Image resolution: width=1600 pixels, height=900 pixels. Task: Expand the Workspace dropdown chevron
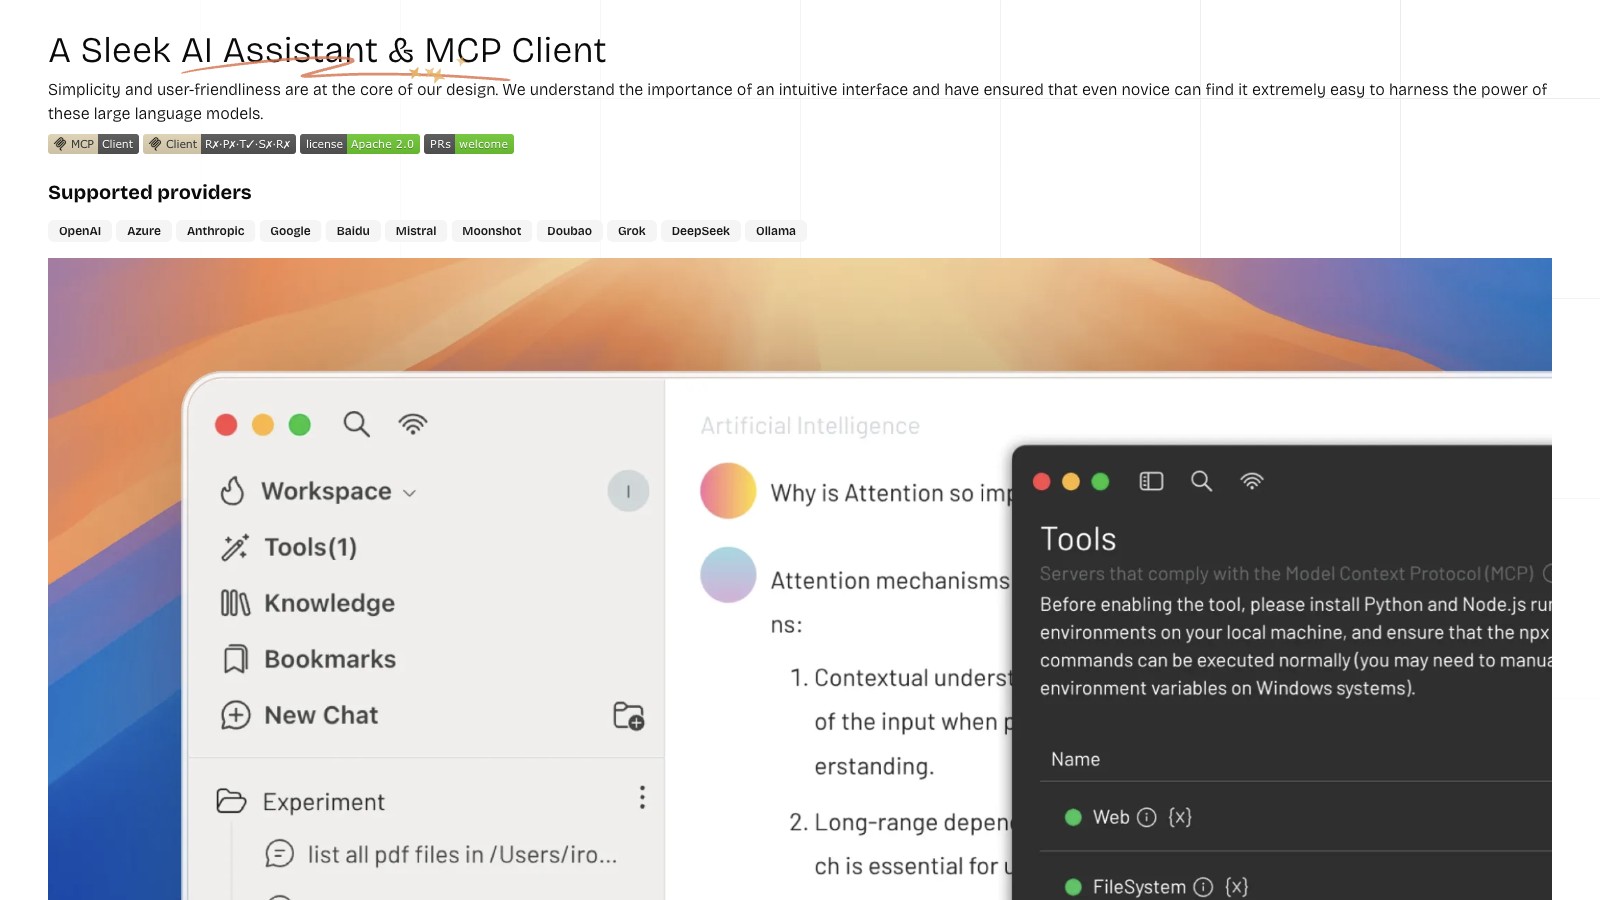(x=409, y=493)
